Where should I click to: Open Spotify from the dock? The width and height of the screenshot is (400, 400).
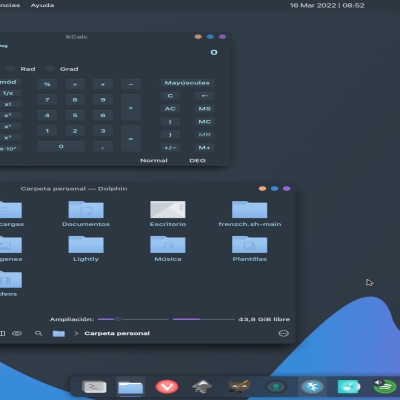(x=385, y=387)
